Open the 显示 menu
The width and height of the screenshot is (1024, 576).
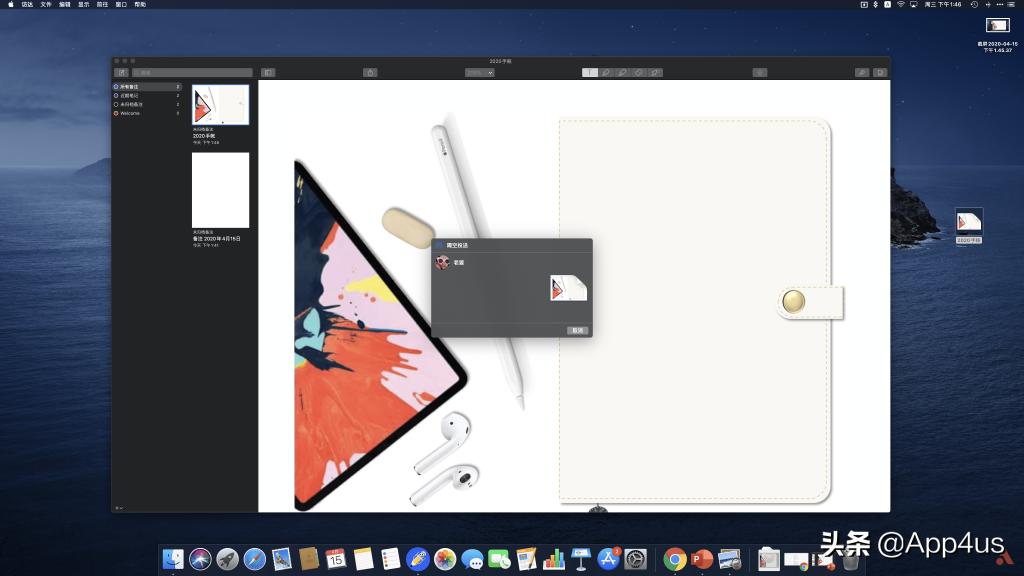click(84, 5)
